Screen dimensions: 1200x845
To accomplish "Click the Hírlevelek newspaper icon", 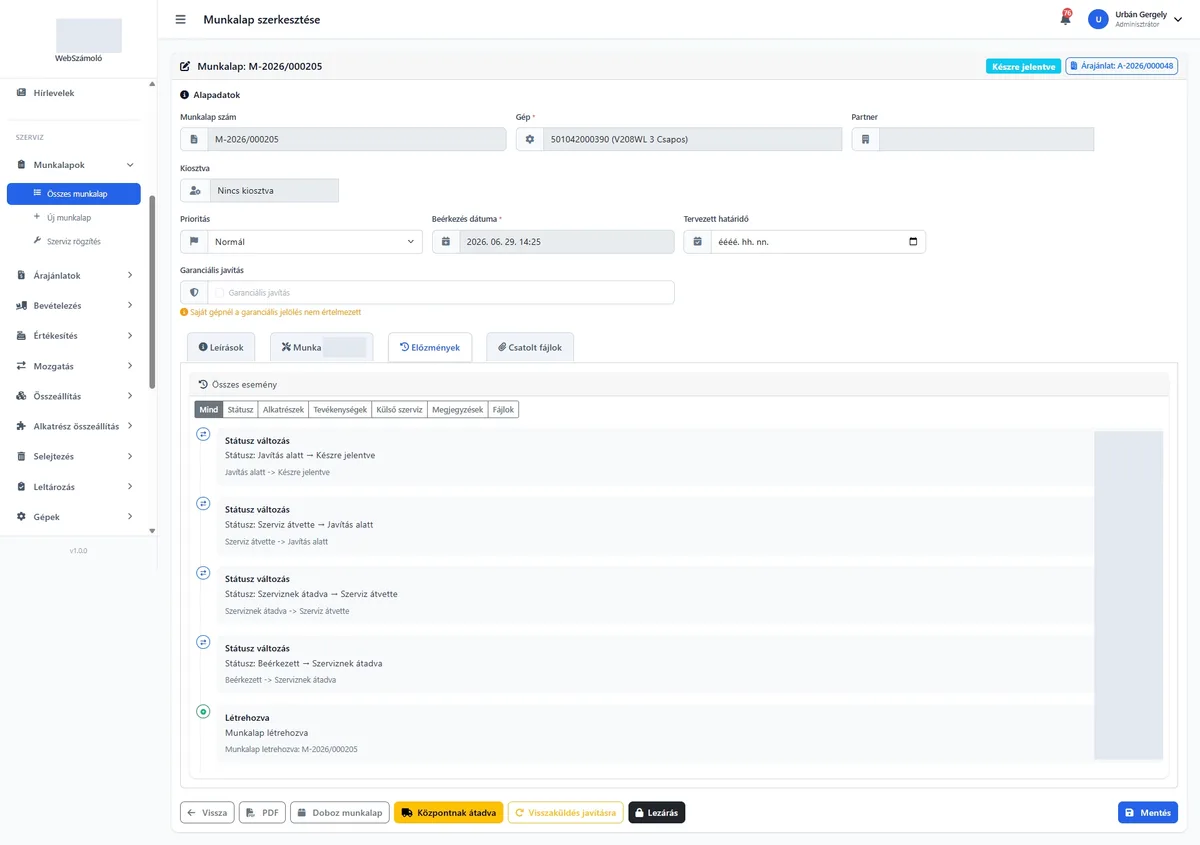I will 22,93.
